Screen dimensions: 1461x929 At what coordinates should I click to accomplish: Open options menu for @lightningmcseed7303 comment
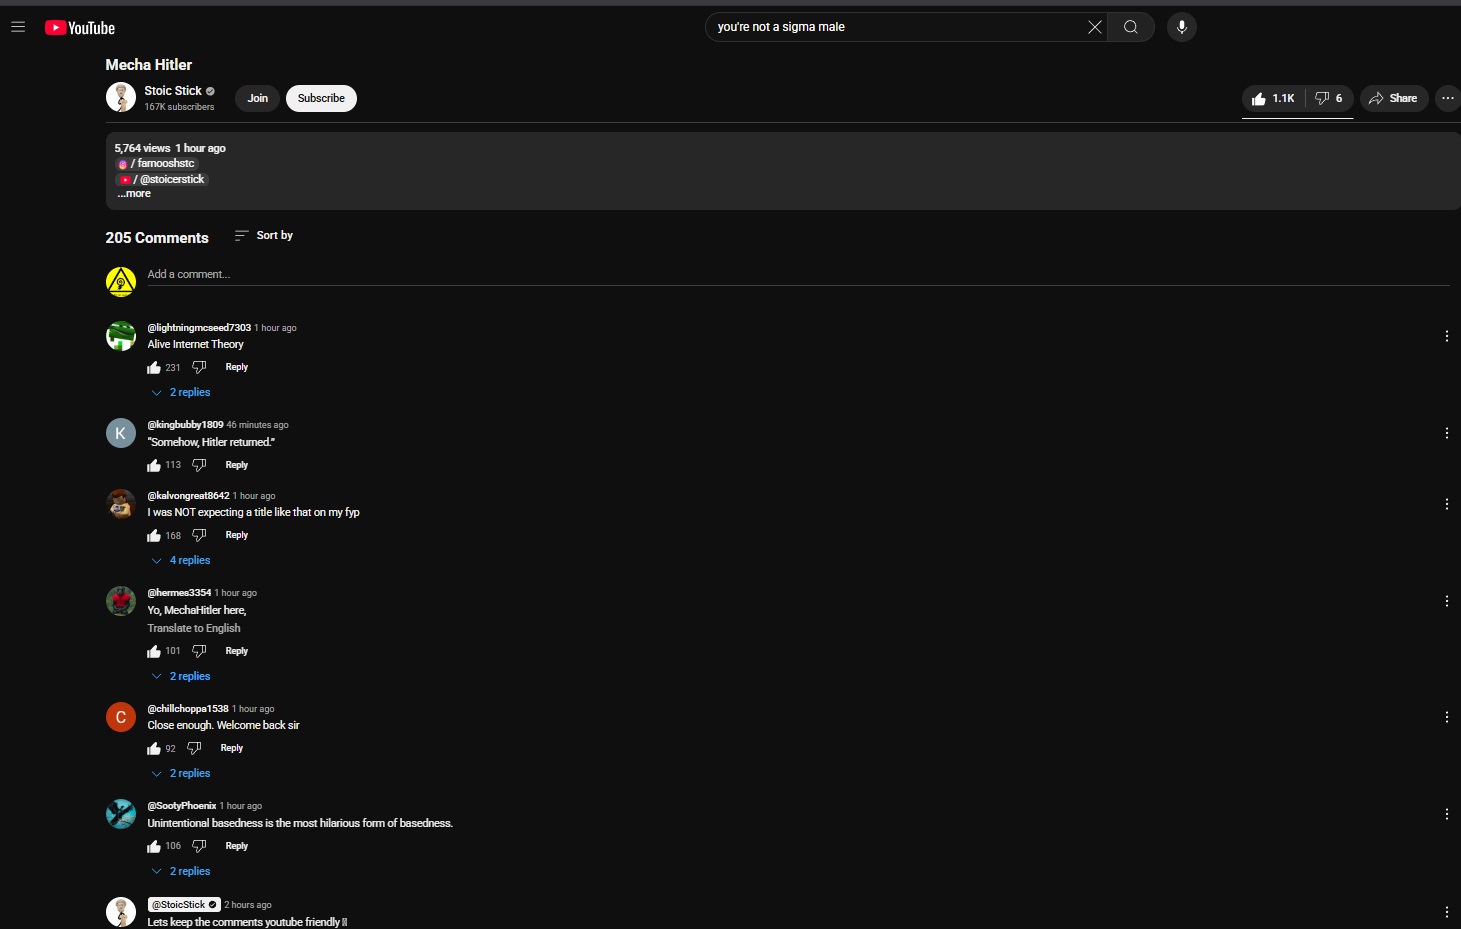(1447, 336)
